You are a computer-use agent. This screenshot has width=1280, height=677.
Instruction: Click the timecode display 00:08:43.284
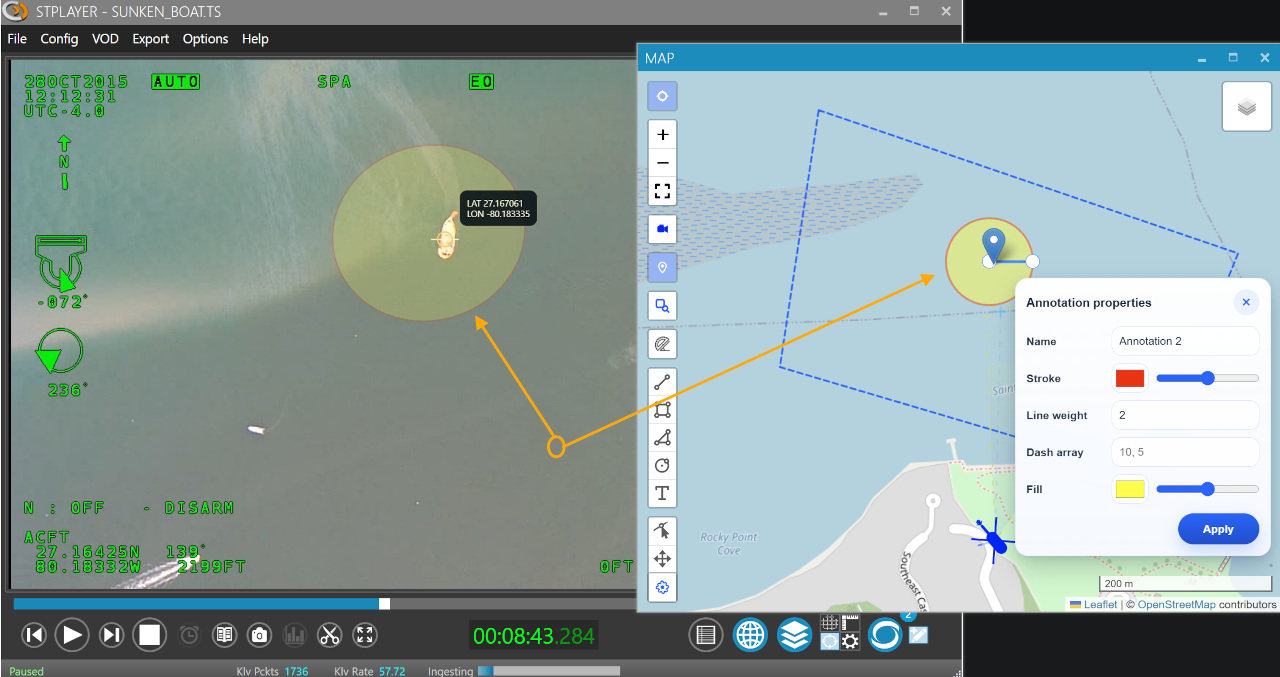click(x=533, y=635)
